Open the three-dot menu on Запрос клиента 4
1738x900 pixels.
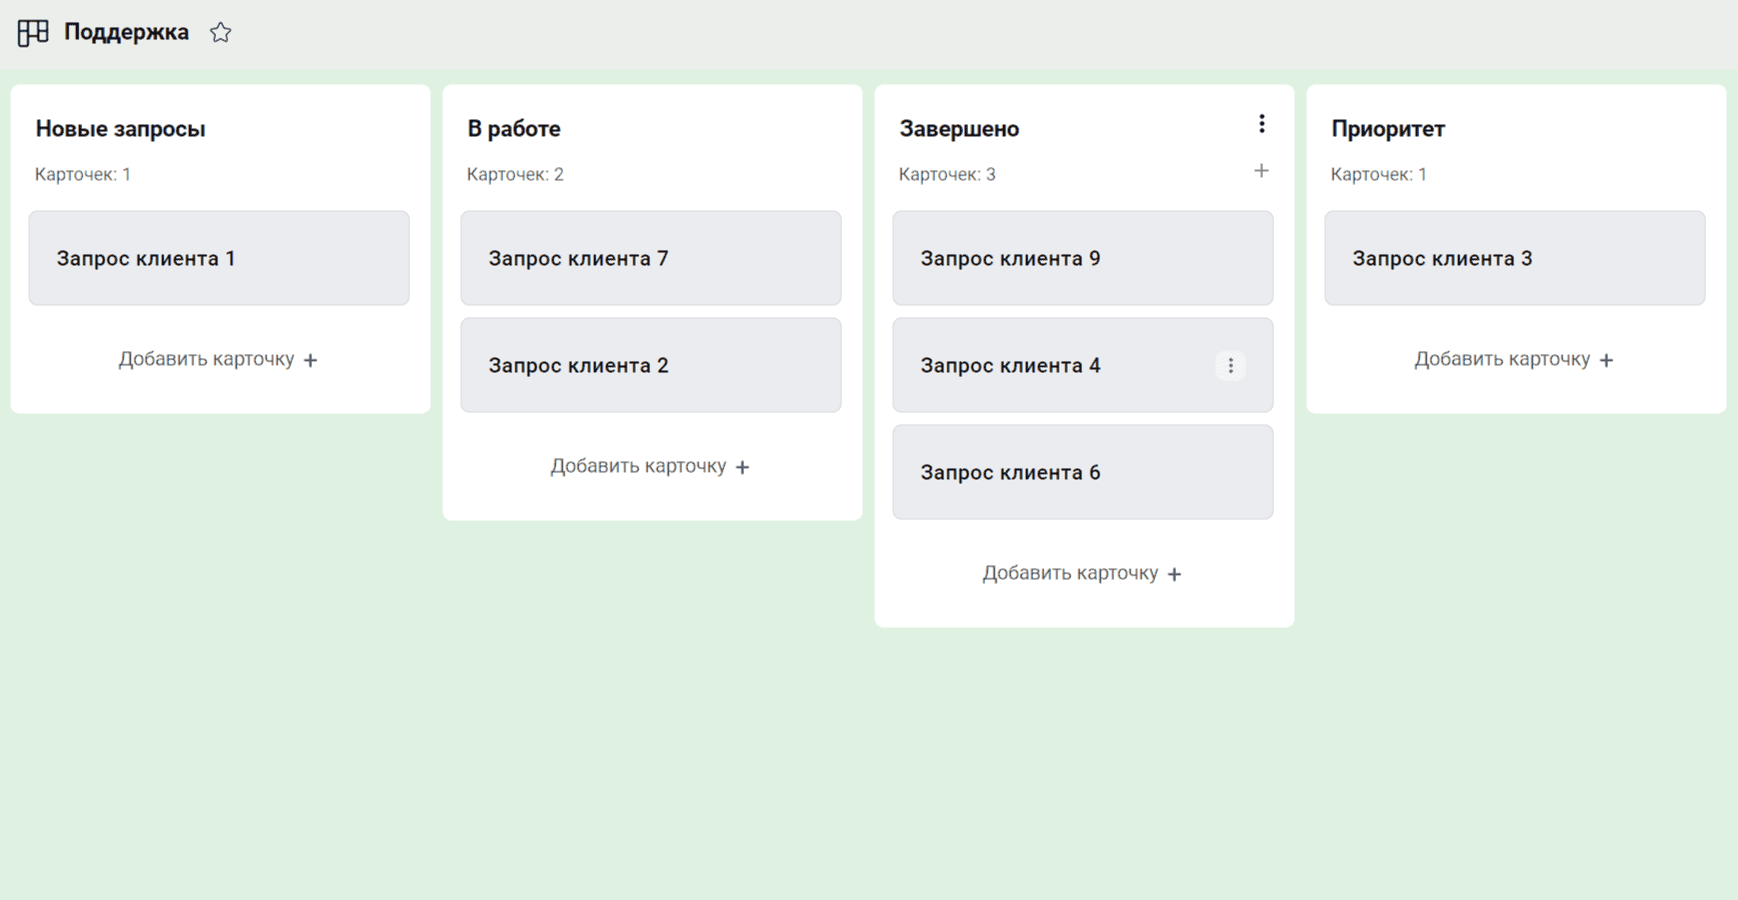coord(1230,366)
